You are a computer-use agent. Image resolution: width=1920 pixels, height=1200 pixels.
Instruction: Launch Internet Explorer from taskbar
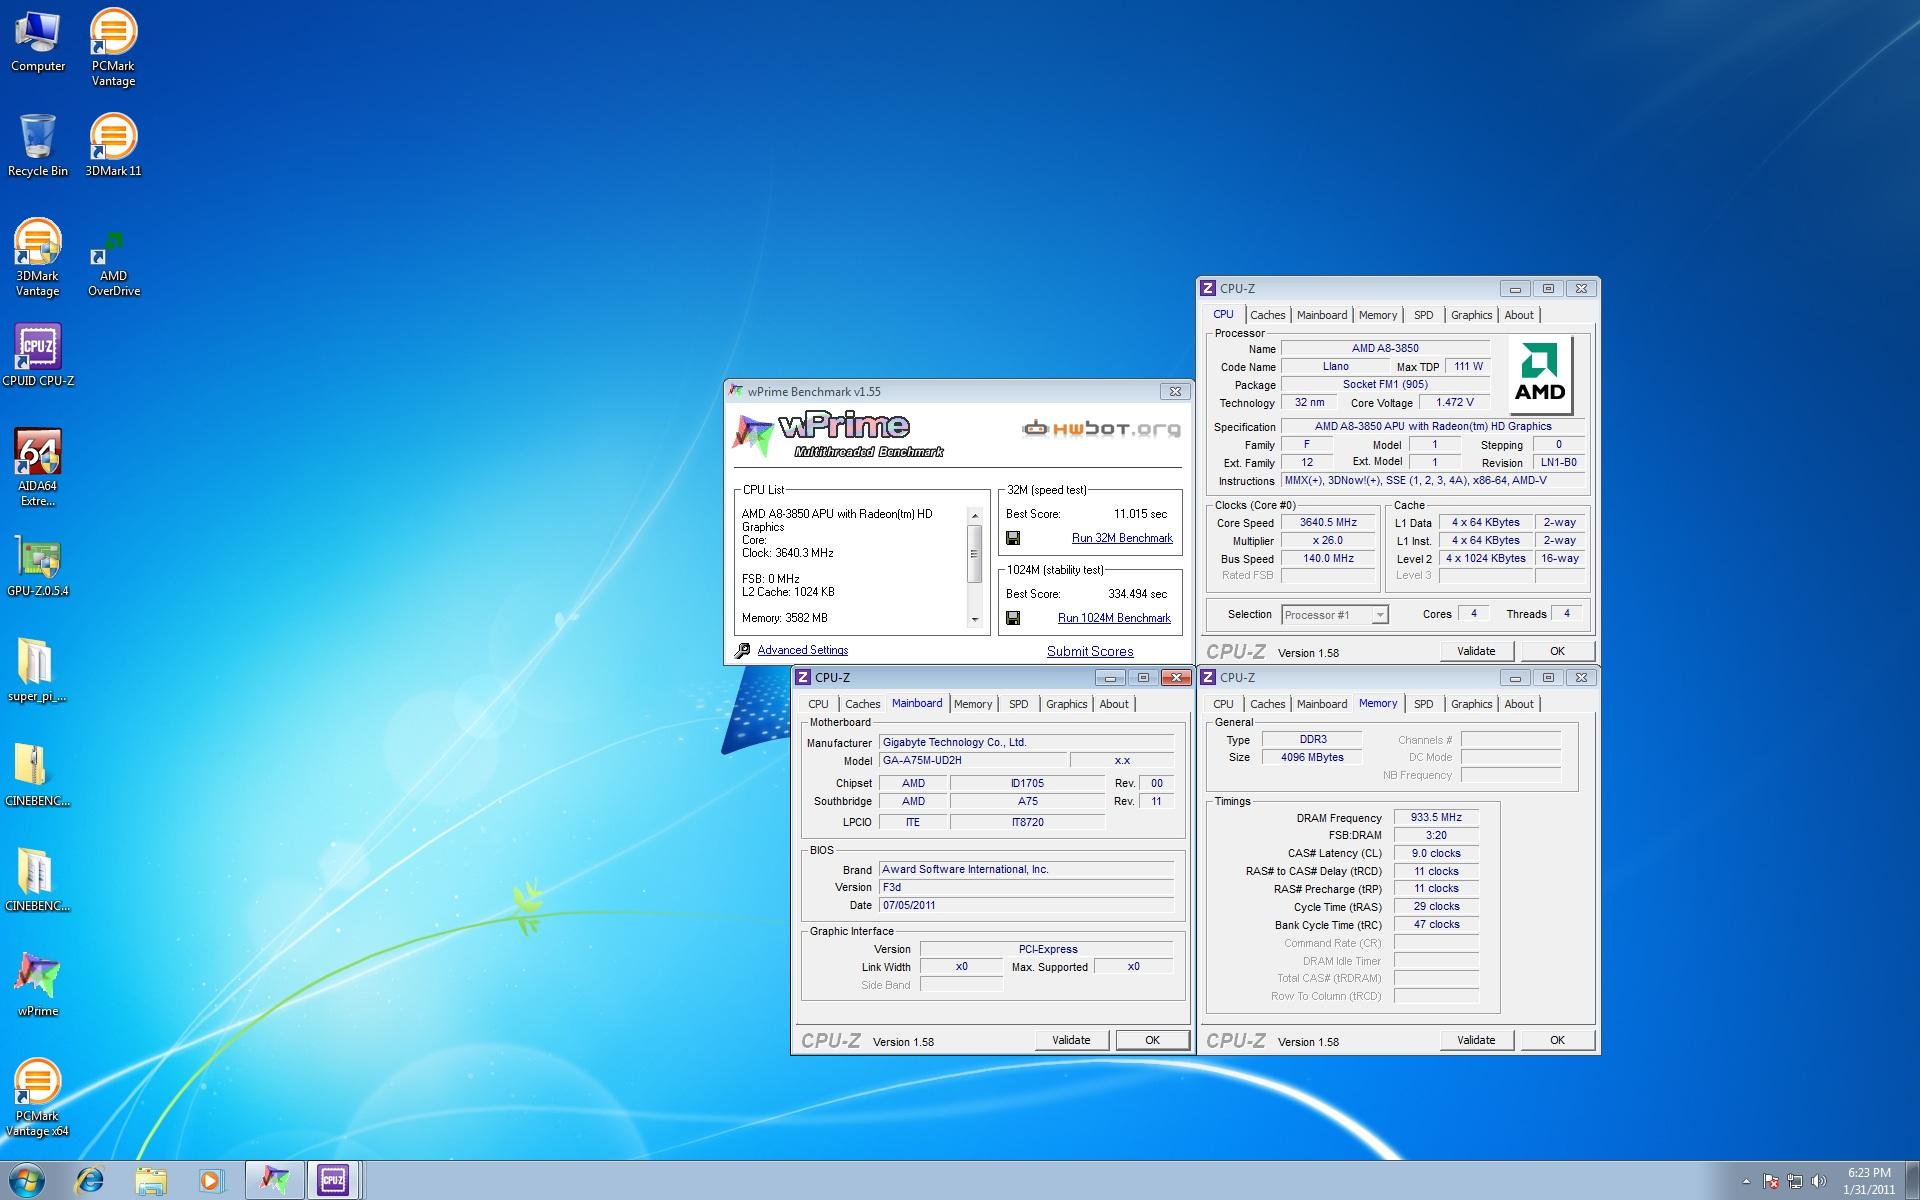point(90,1180)
